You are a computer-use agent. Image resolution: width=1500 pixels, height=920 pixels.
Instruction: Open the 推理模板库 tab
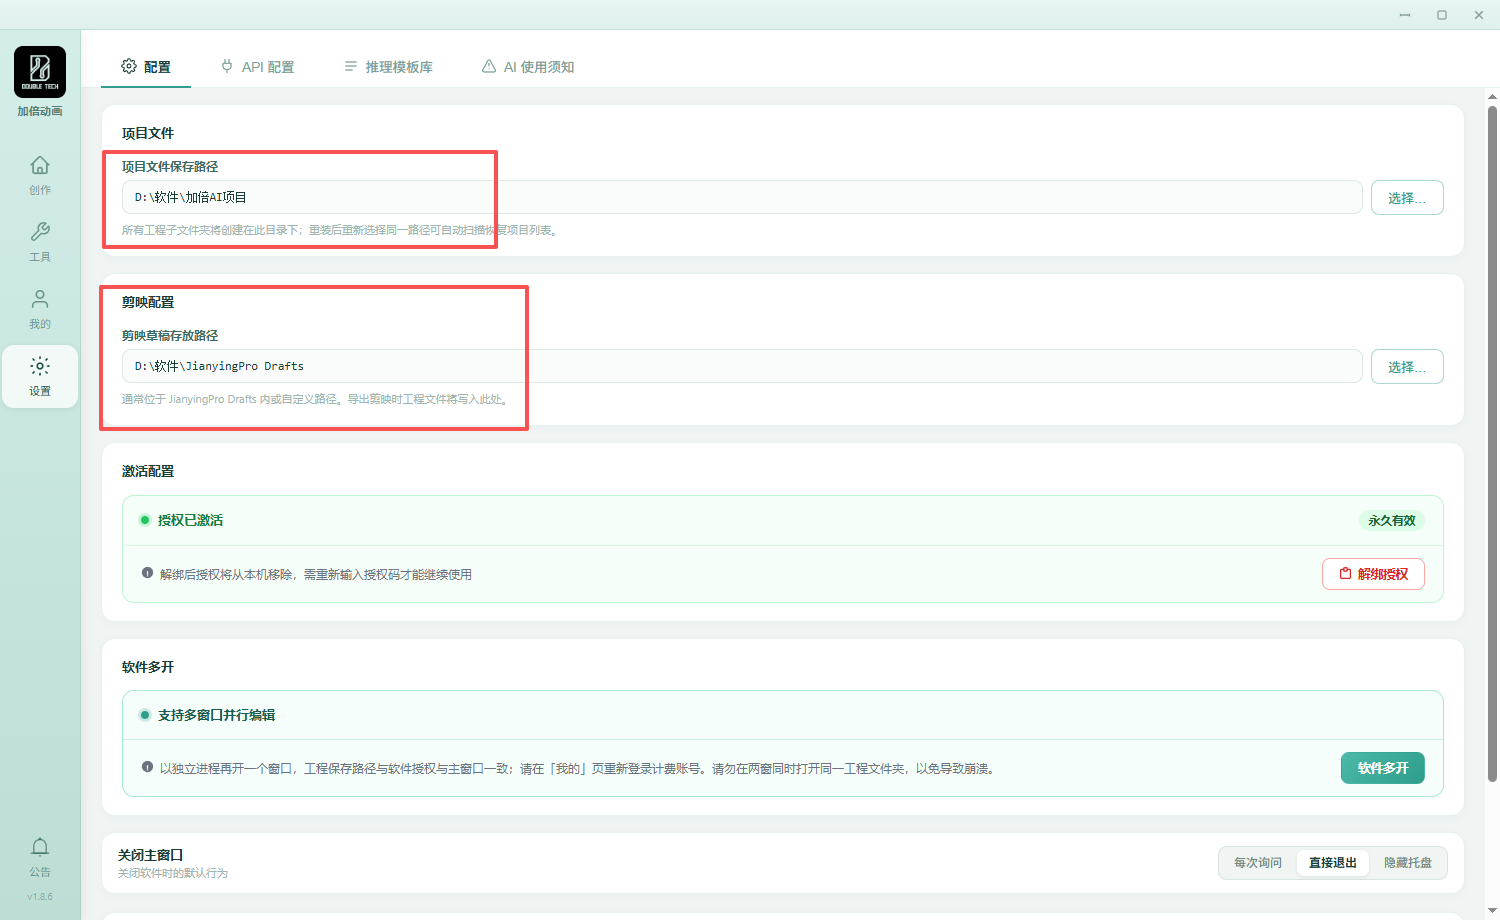[389, 67]
